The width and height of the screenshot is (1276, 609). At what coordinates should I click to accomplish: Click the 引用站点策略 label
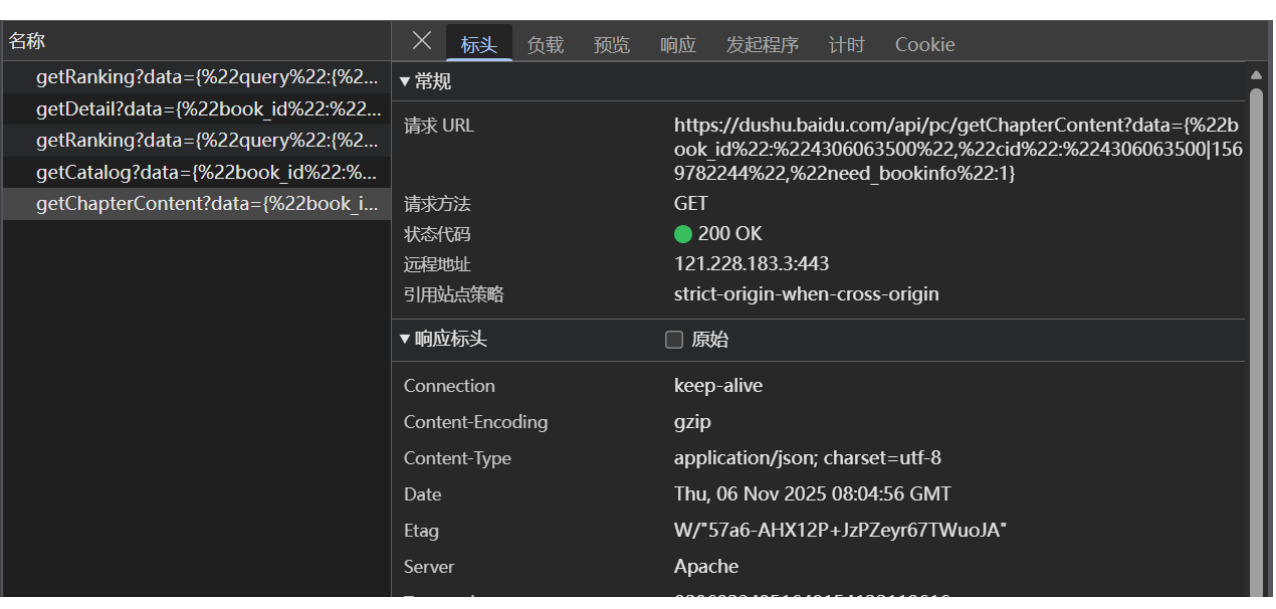[x=453, y=295]
